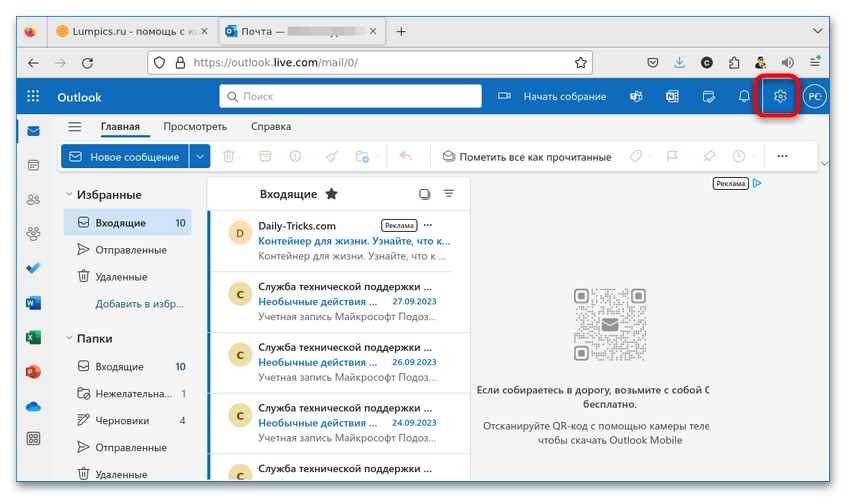Image resolution: width=846 pixels, height=498 pixels.
Task: Open To Do checkmark app
Action: tap(33, 268)
